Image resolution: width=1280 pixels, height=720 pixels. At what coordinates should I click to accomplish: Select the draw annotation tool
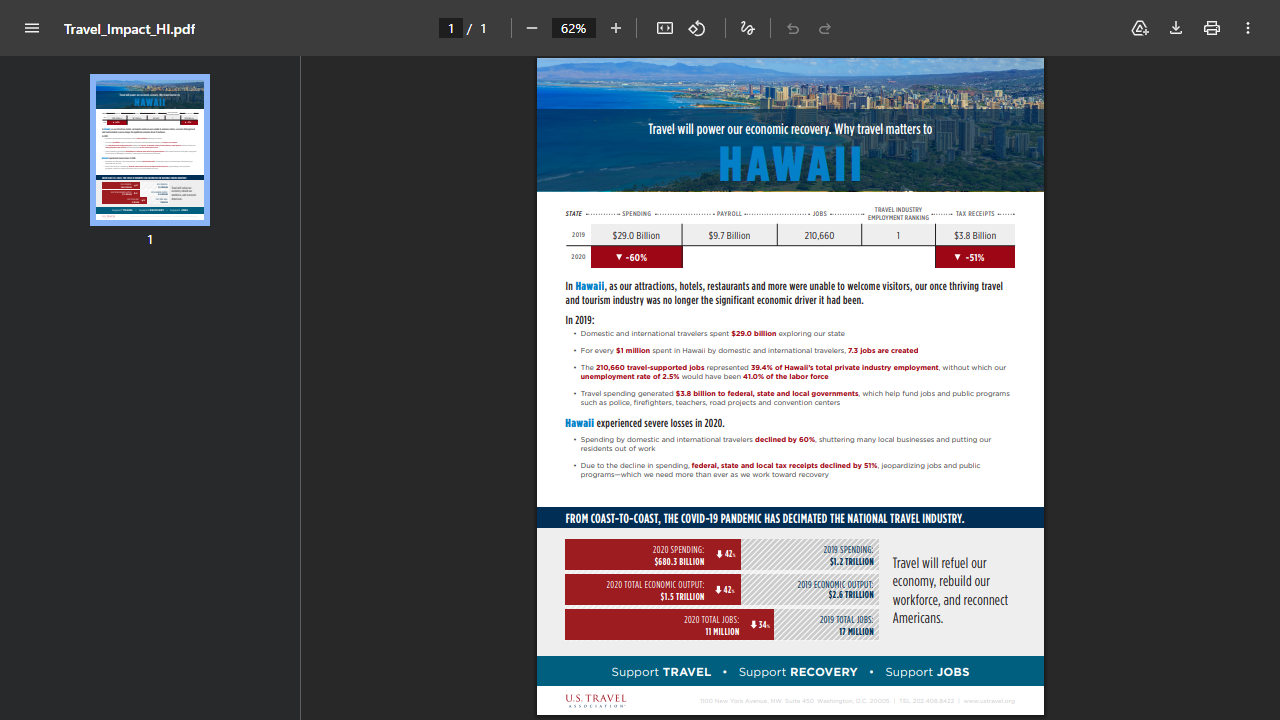[747, 28]
